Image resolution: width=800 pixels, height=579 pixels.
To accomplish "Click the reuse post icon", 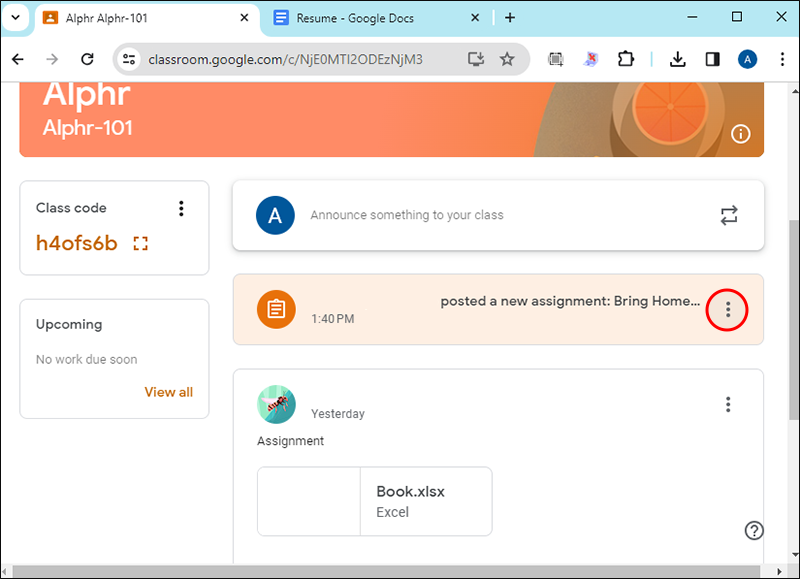I will point(729,215).
